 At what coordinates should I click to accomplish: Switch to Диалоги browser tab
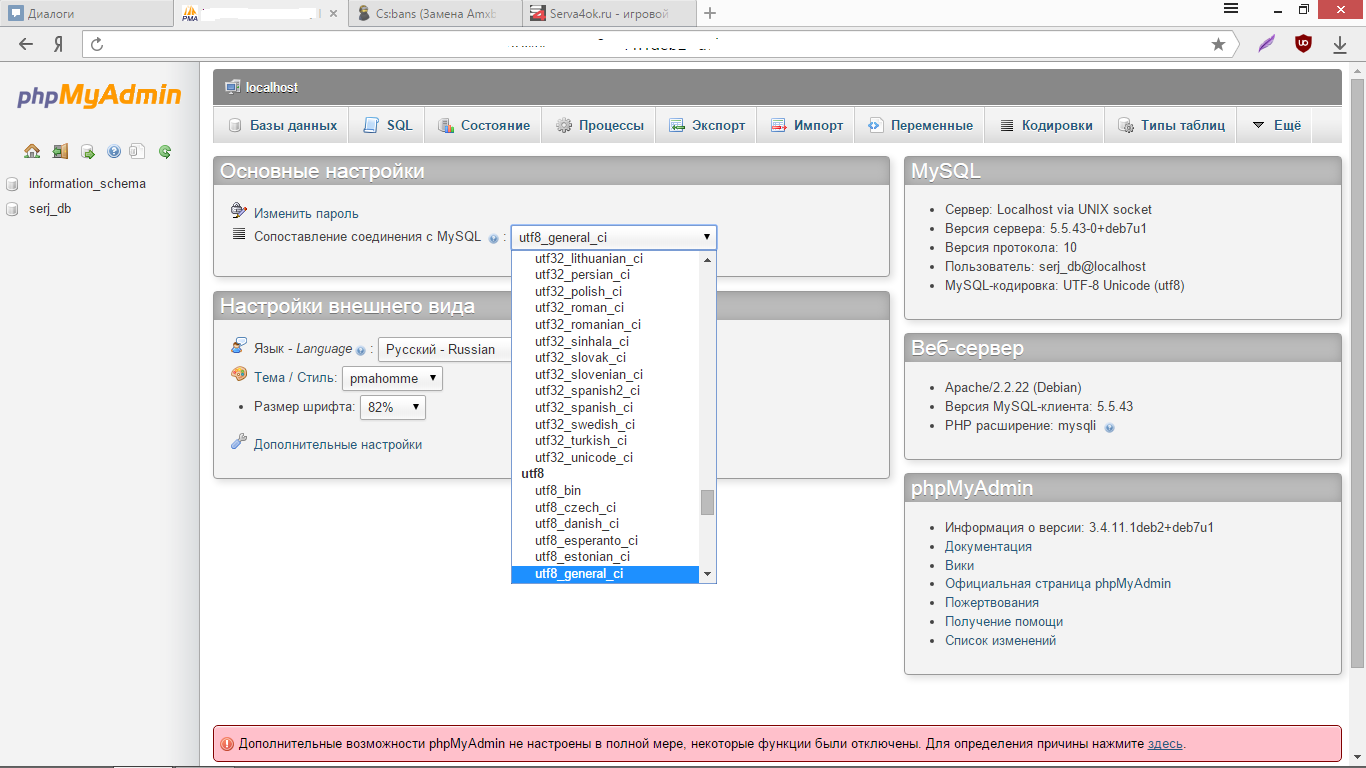coord(86,13)
